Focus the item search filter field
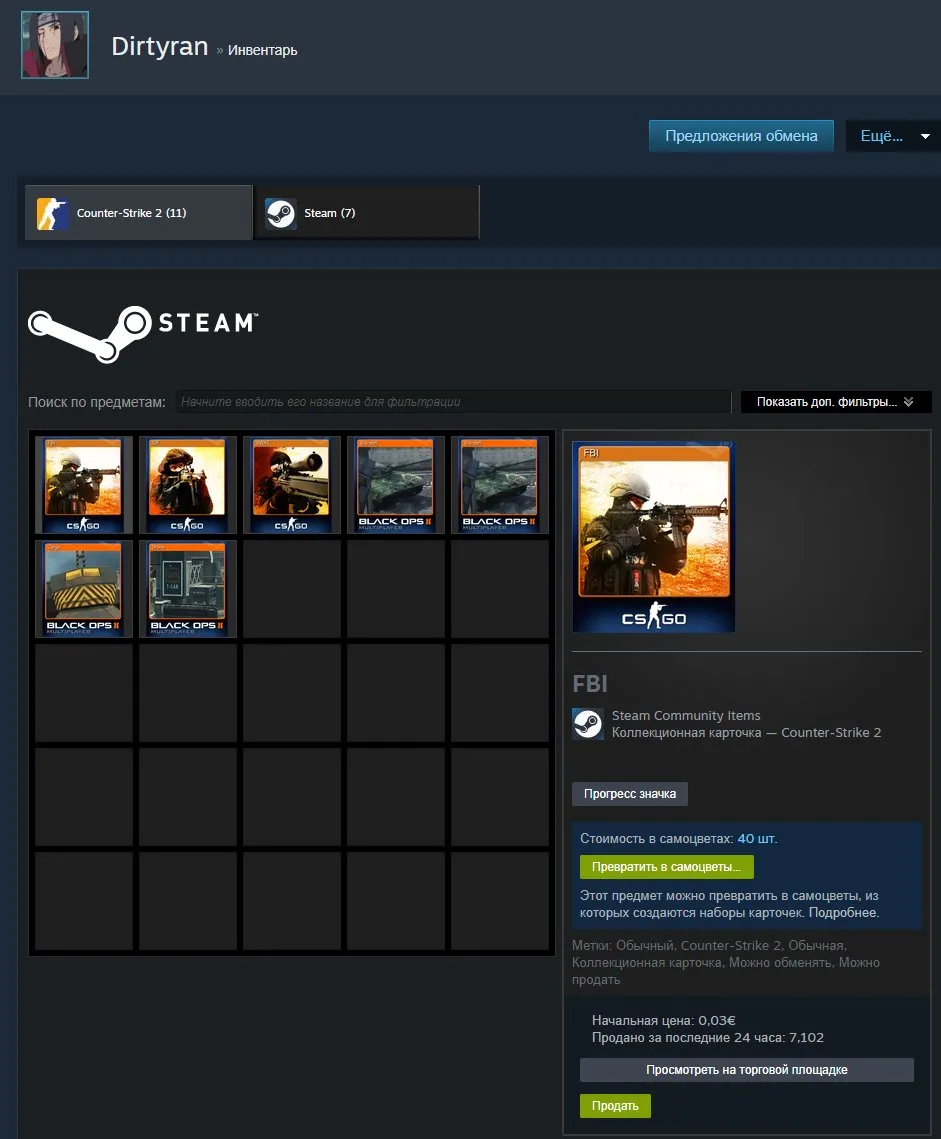The image size is (941, 1139). click(453, 402)
